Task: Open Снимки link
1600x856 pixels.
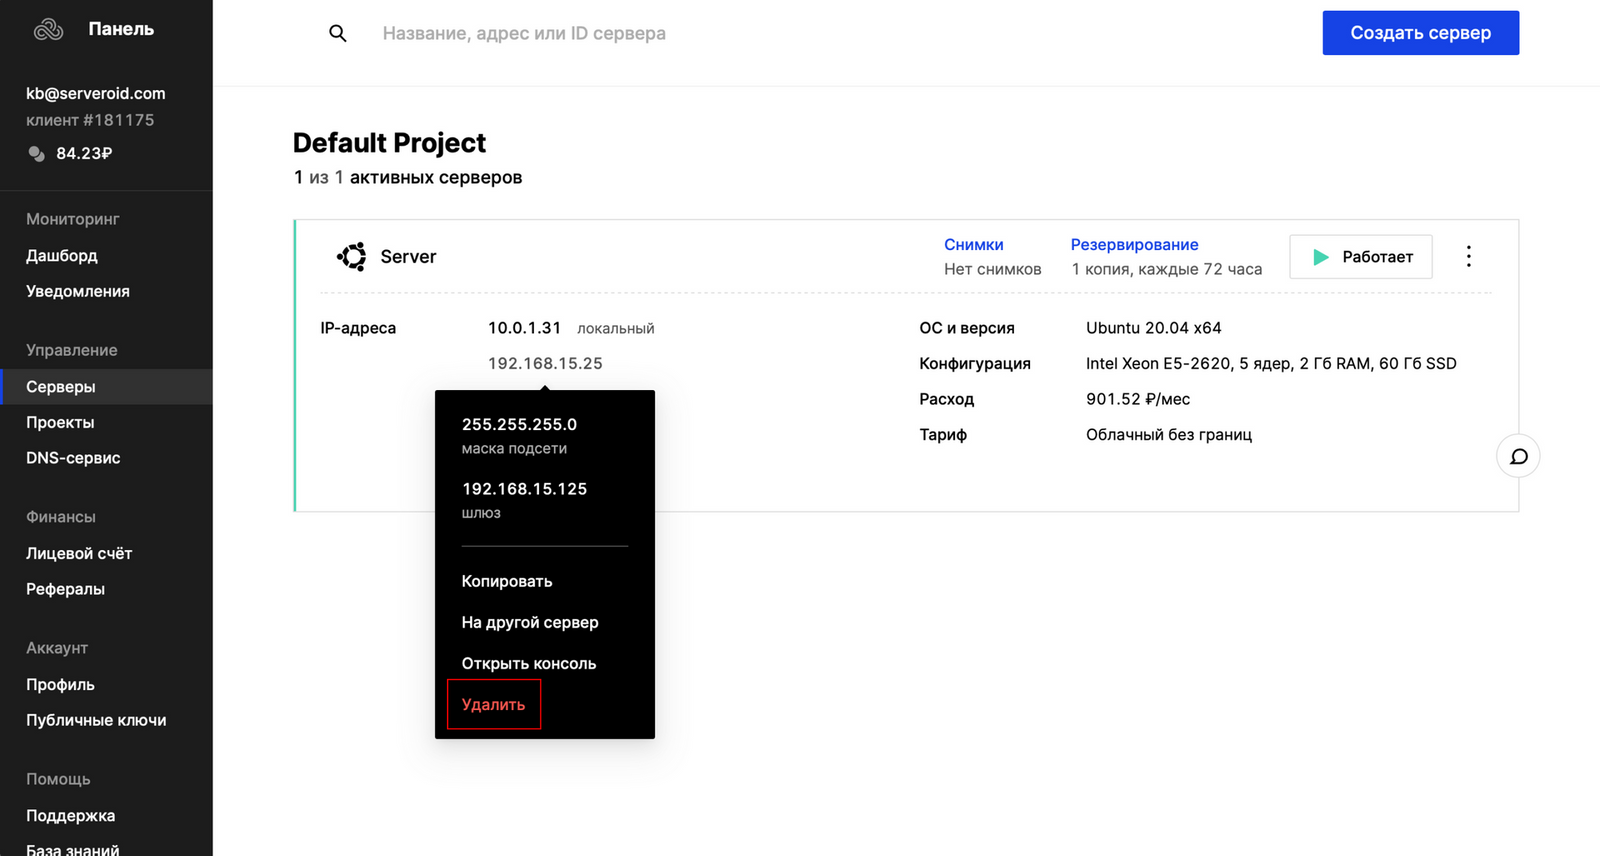Action: coord(973,244)
